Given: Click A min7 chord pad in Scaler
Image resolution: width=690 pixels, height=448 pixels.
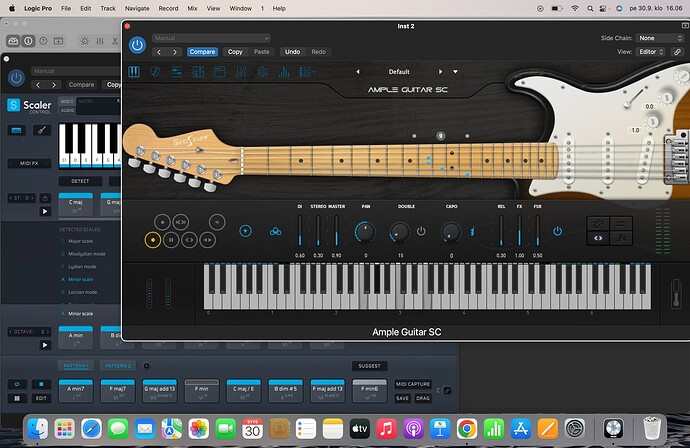Looking at the screenshot, I should tap(76, 391).
